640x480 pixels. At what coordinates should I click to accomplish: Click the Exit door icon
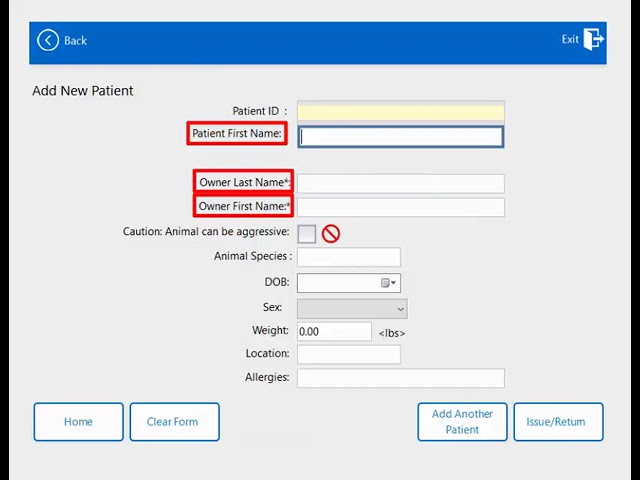(x=593, y=39)
